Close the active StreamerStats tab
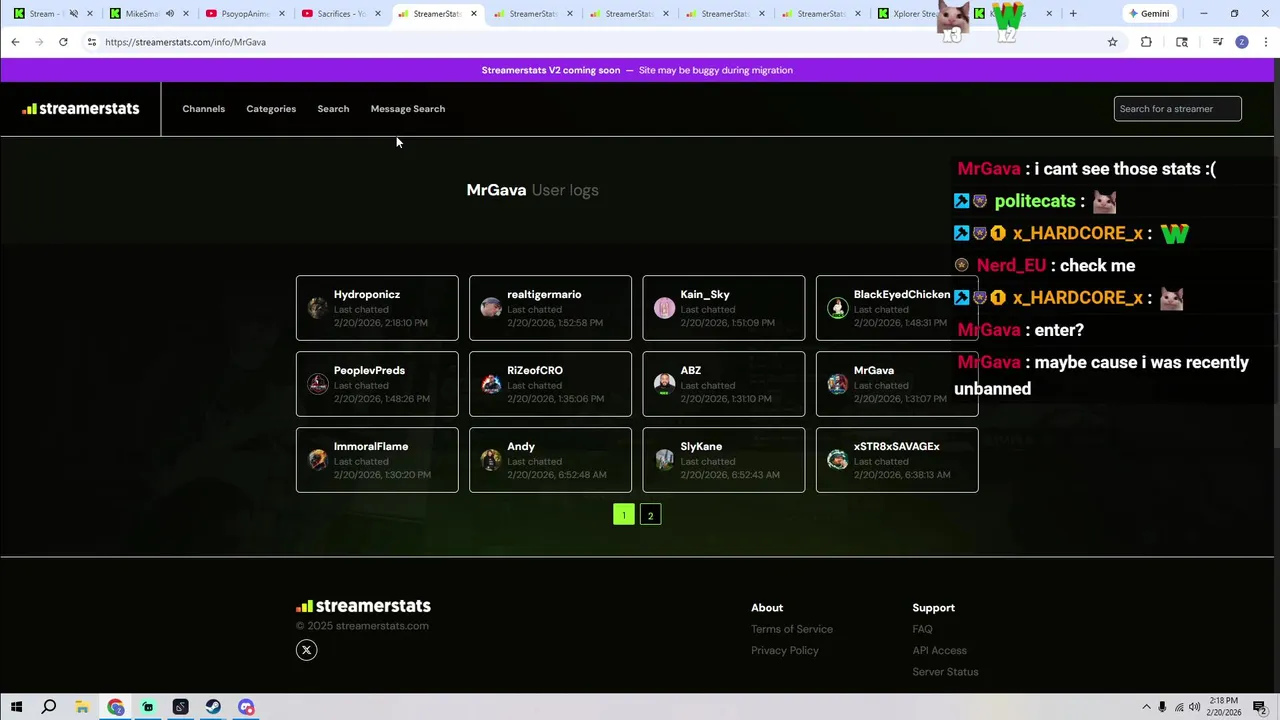 click(x=473, y=14)
